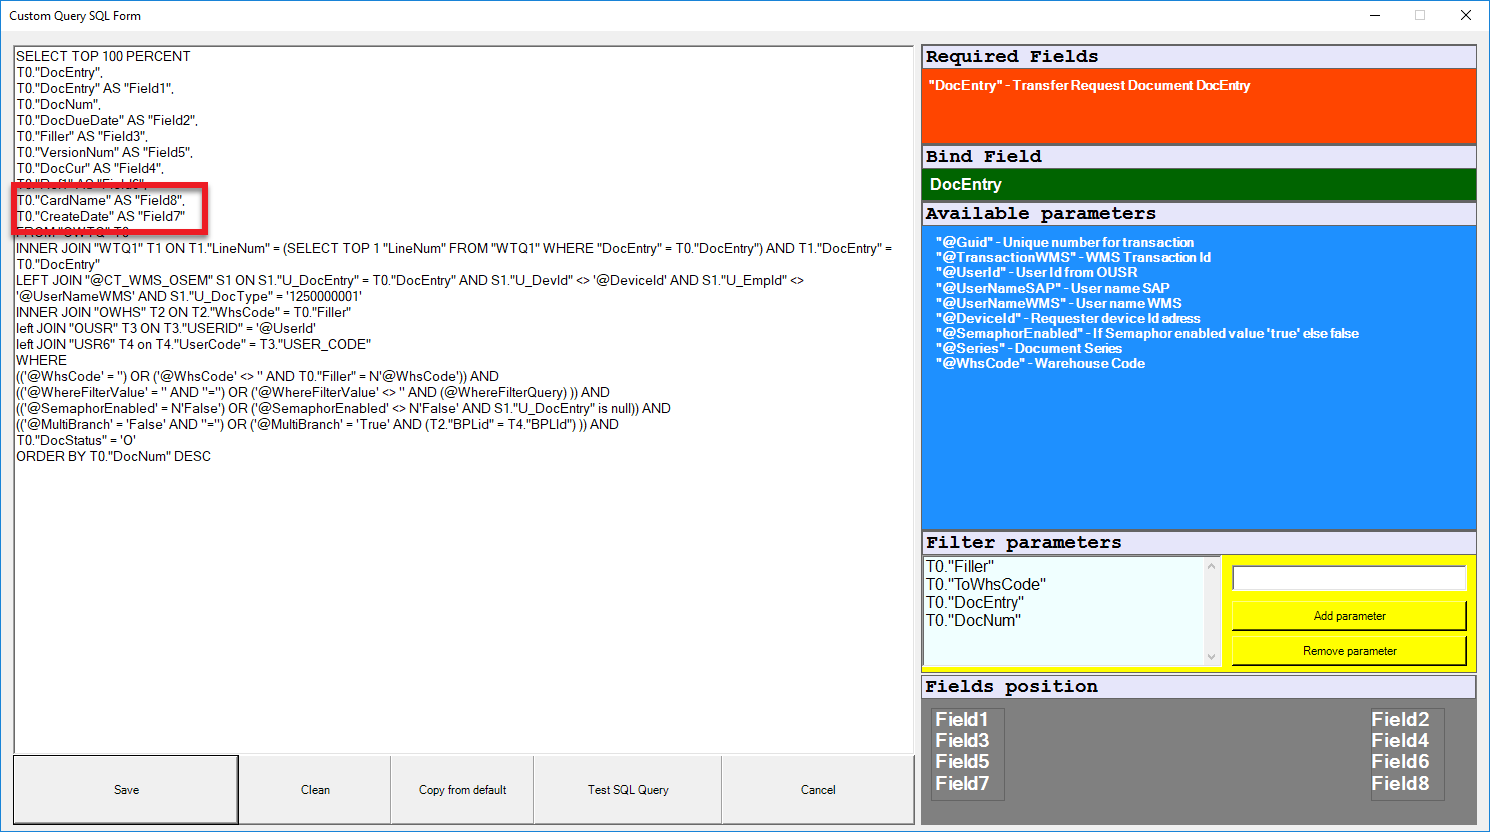The image size is (1490, 832).
Task: Select T0."DocNum" filter parameter entry
Action: pyautogui.click(x=973, y=621)
